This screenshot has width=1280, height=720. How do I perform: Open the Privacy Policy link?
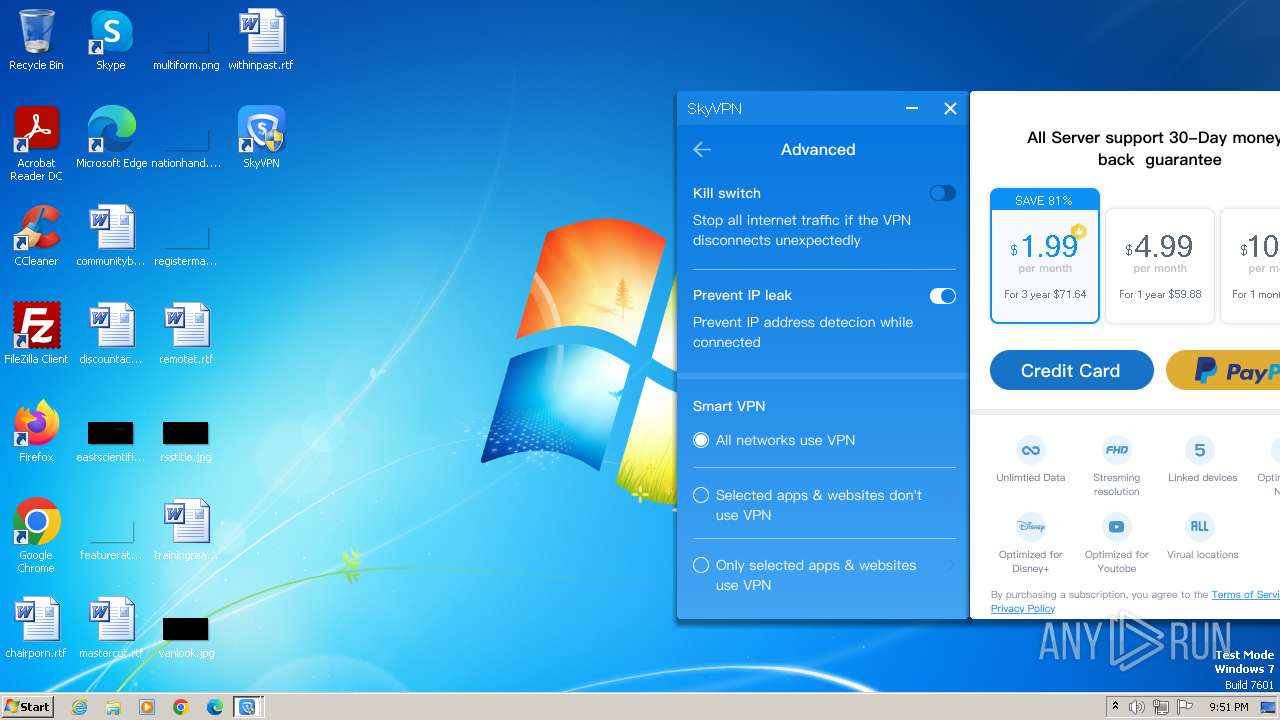click(1023, 608)
